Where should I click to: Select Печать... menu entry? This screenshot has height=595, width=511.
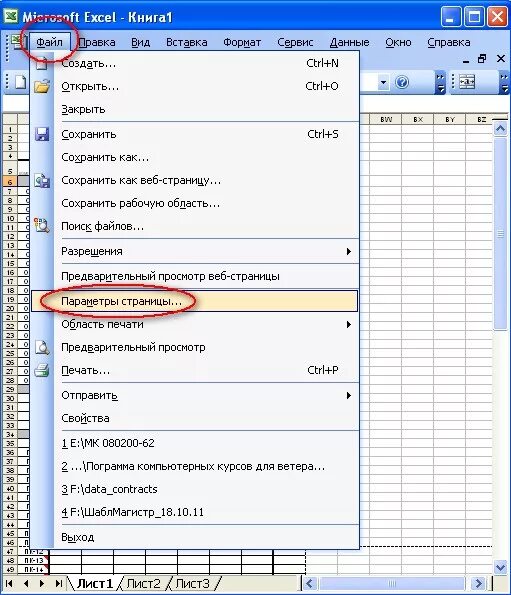click(x=195, y=370)
